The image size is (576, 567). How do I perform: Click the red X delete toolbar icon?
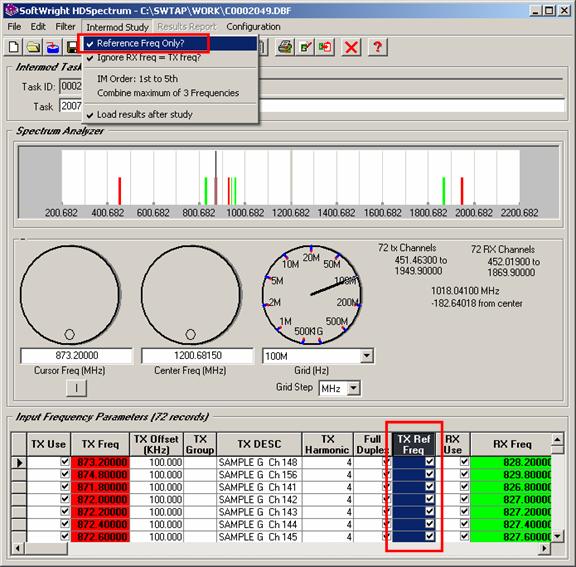point(351,47)
